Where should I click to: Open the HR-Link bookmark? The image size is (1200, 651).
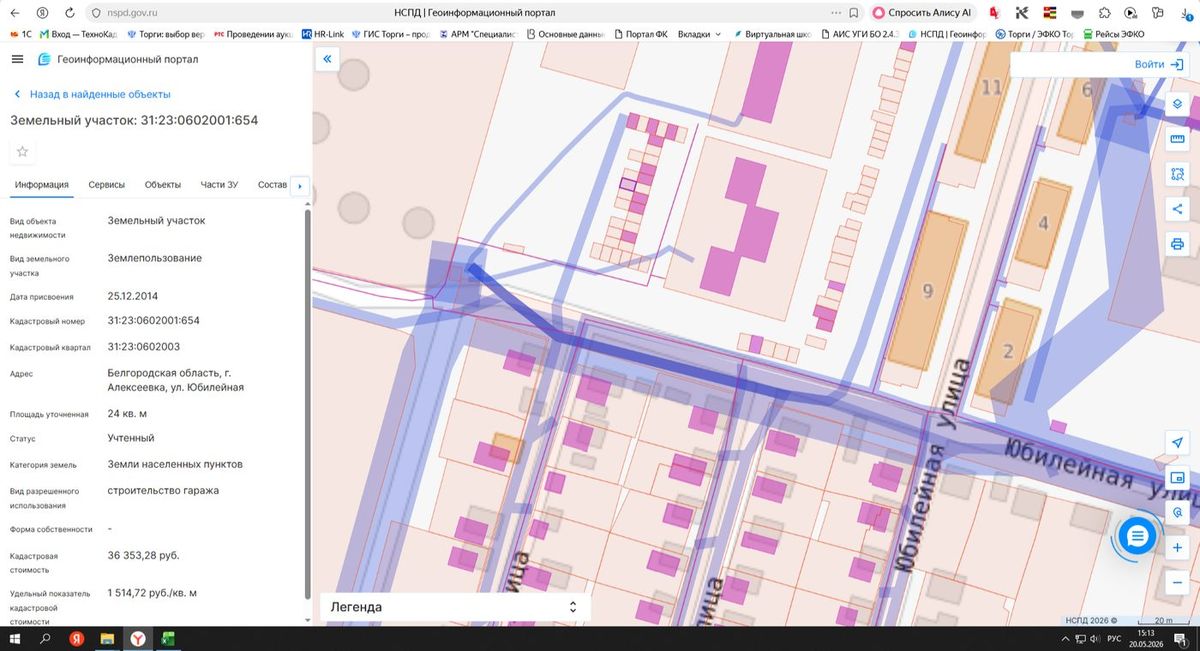[x=322, y=34]
